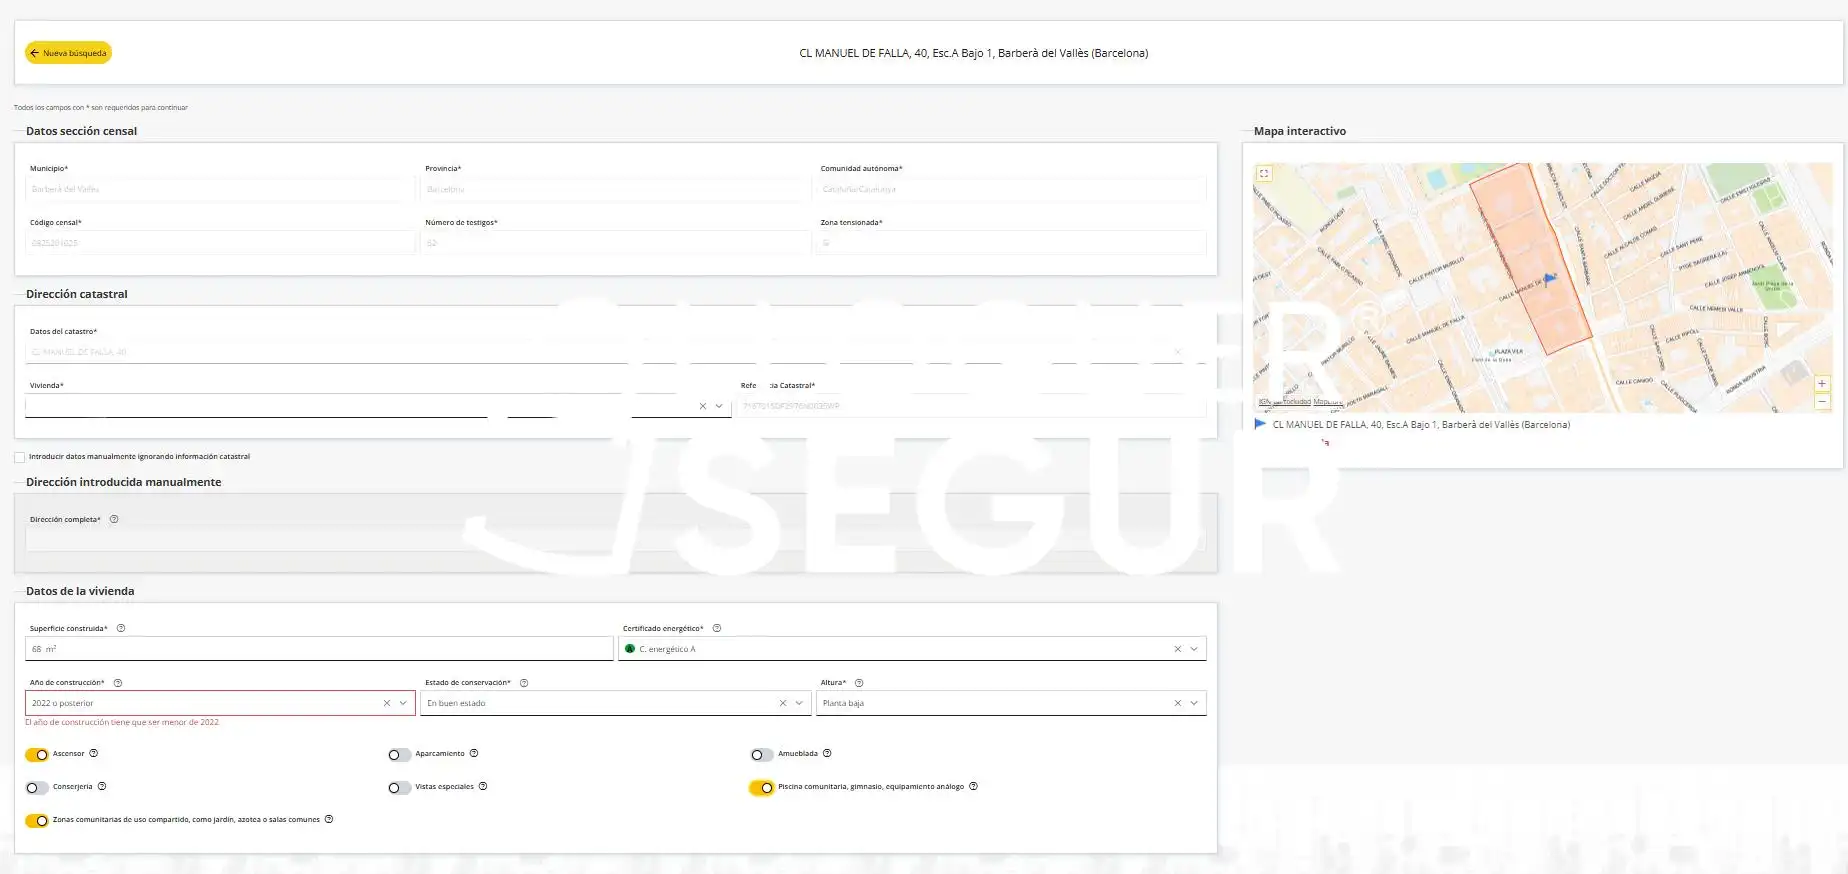The height and width of the screenshot is (874, 1848).
Task: Clear the Estado de conservación value
Action: [783, 703]
